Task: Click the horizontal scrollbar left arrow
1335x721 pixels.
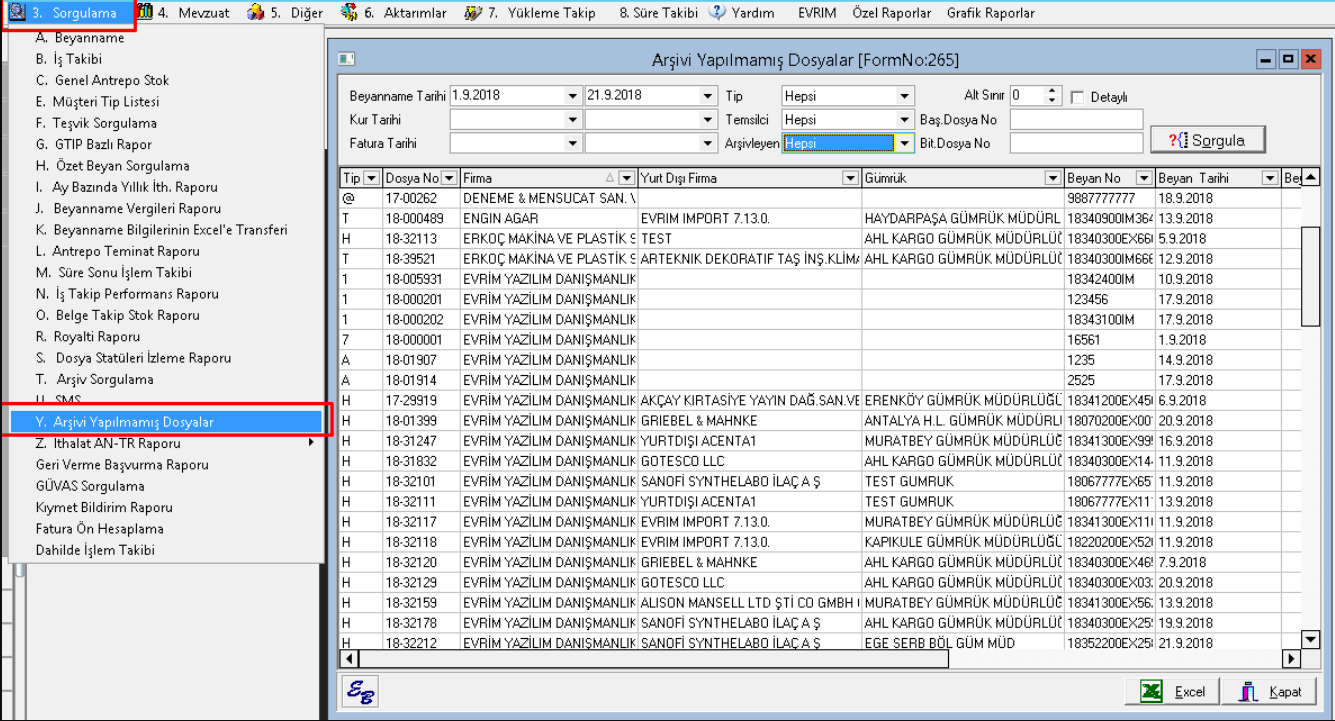Action: tap(349, 659)
